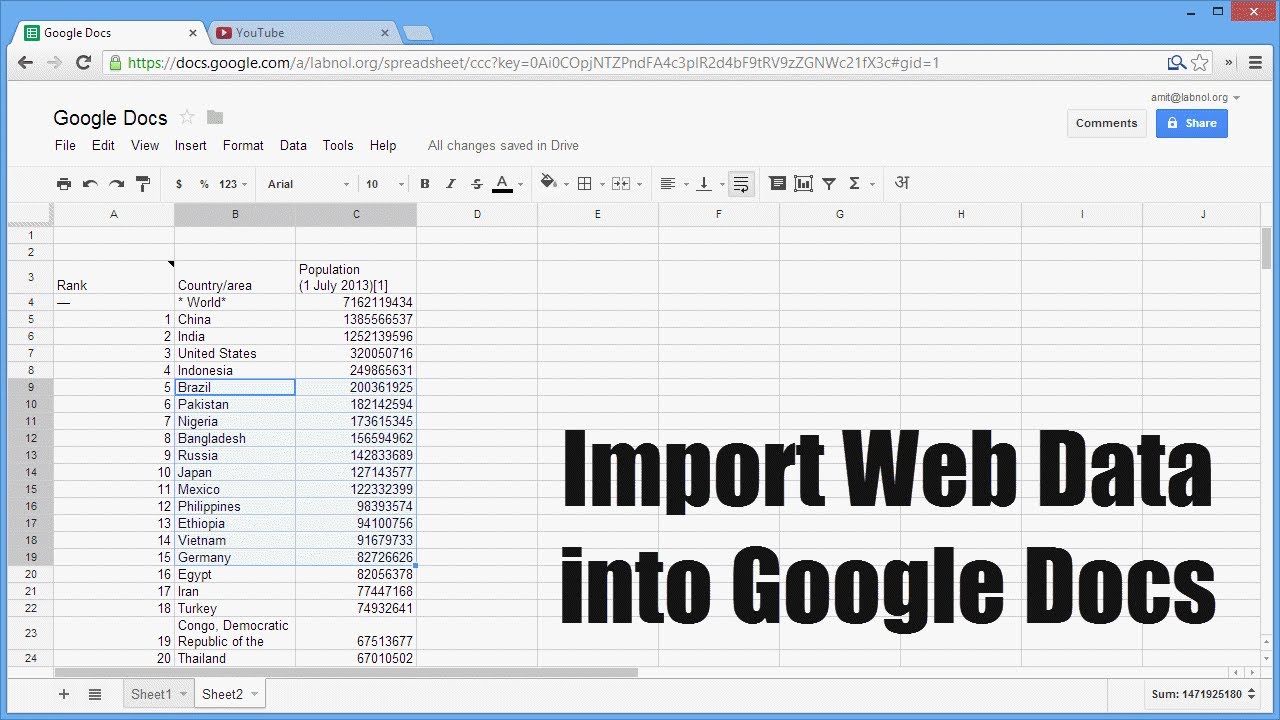This screenshot has height=720, width=1280.
Task: Open the File menu
Action: click(x=65, y=145)
